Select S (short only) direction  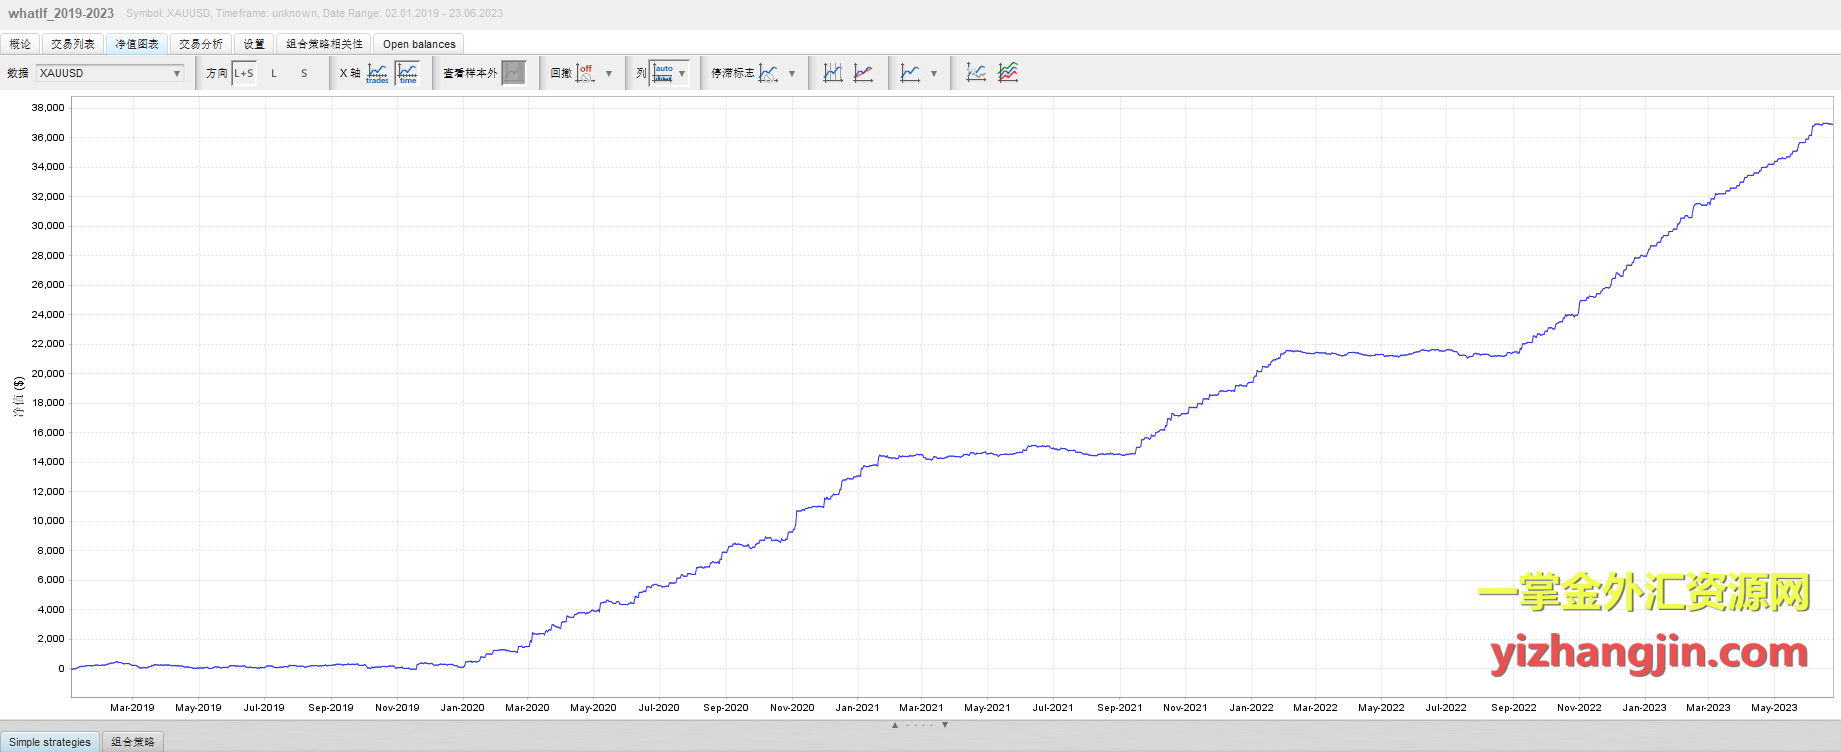tap(304, 73)
